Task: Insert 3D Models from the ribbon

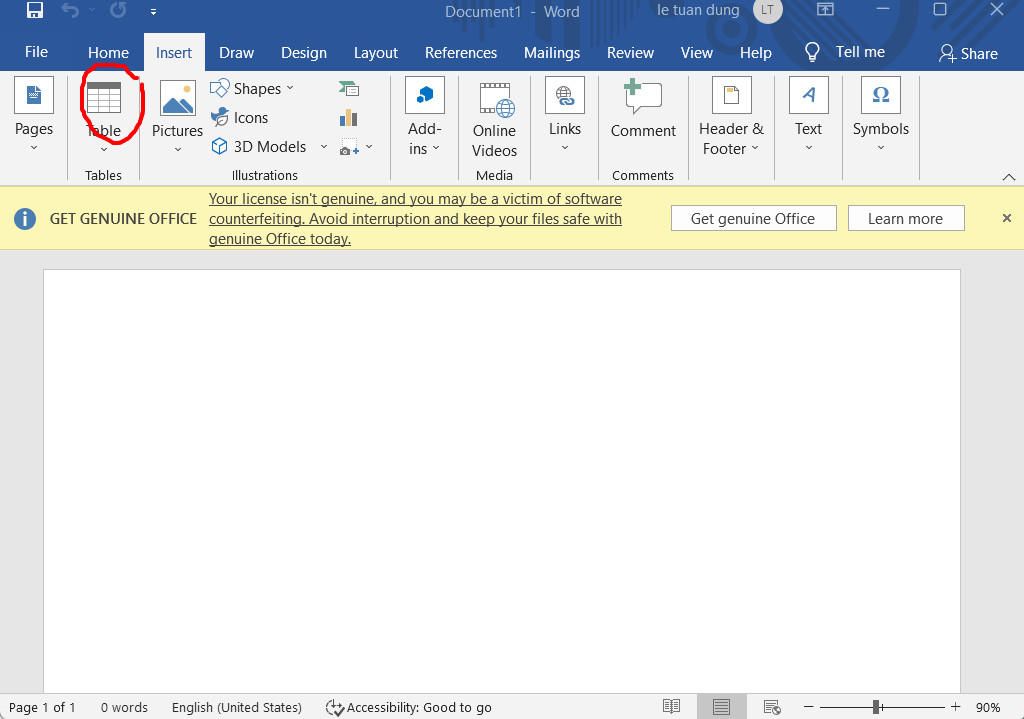Action: click(259, 146)
